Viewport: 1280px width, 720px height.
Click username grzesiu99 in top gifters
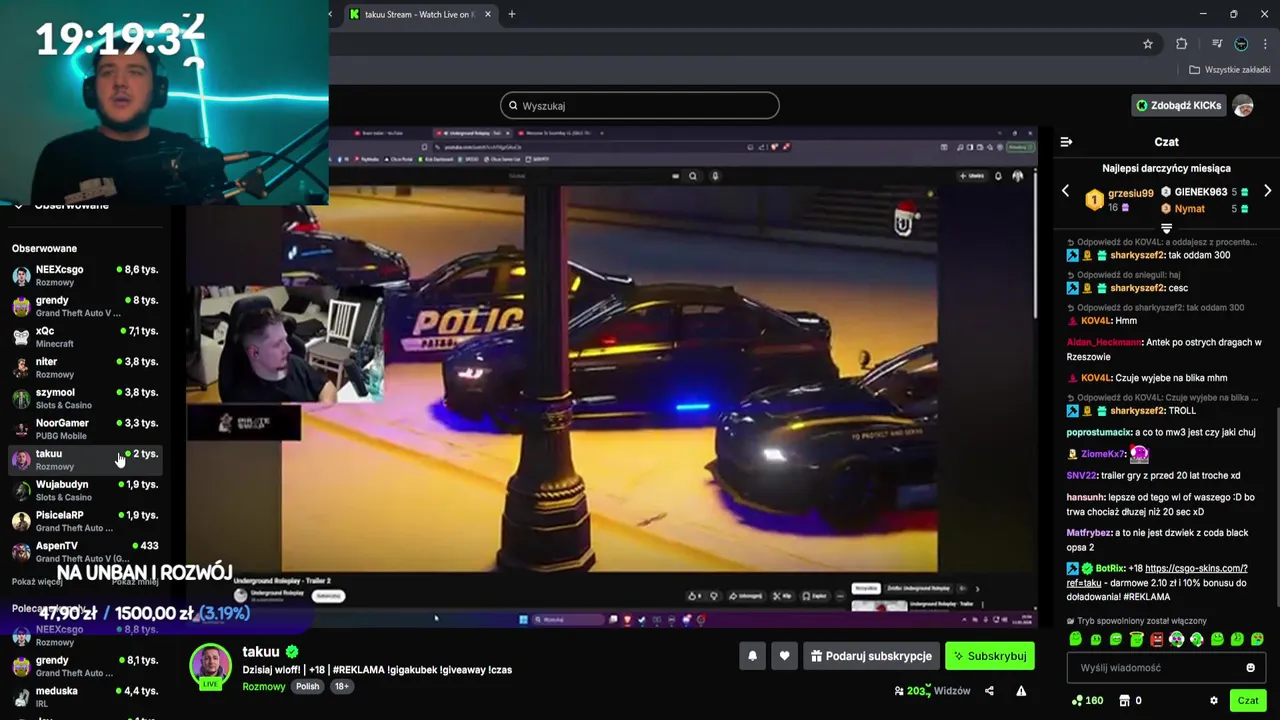pyautogui.click(x=1130, y=193)
